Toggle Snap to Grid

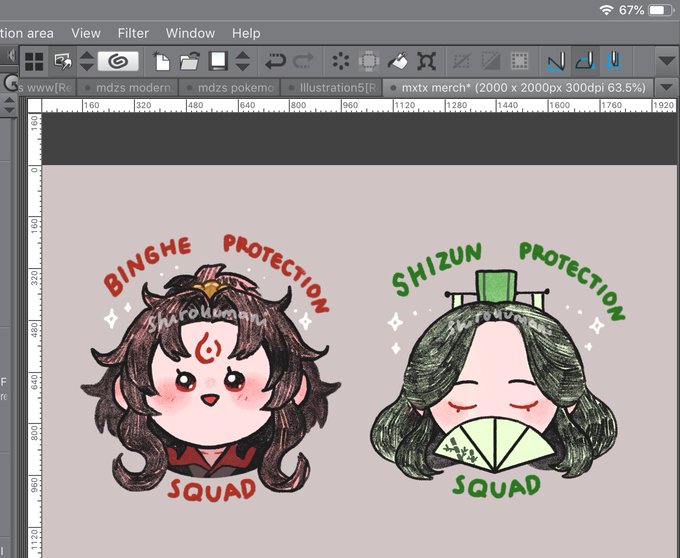[x=614, y=61]
